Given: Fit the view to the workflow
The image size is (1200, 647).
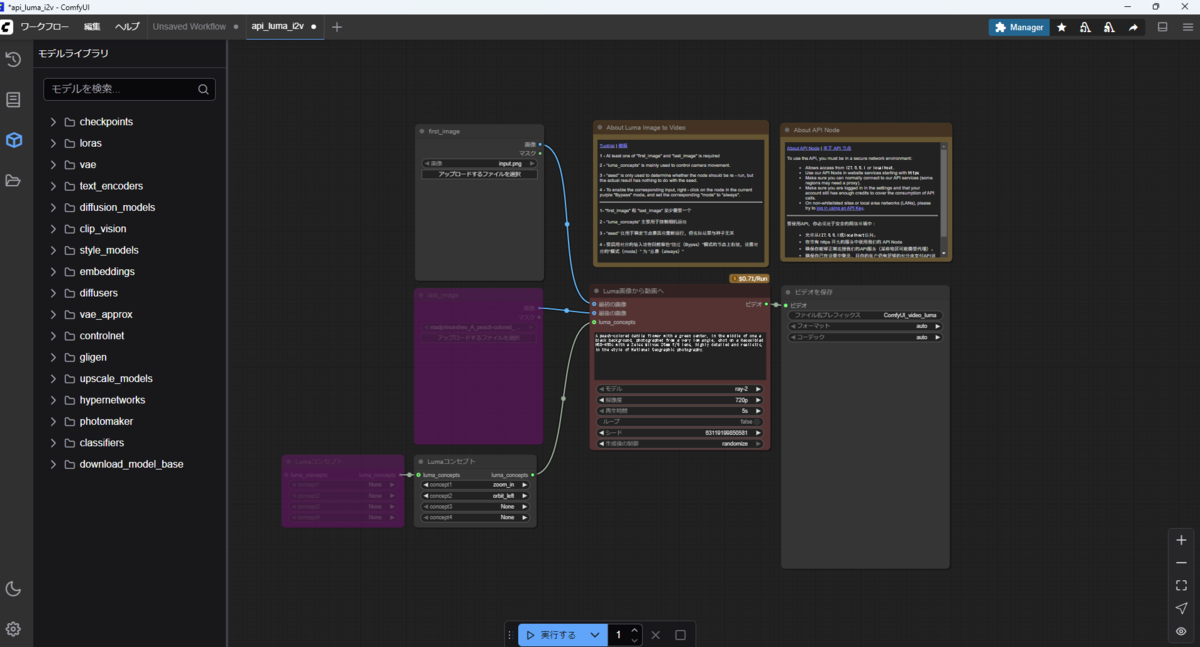Looking at the screenshot, I should (1181, 586).
